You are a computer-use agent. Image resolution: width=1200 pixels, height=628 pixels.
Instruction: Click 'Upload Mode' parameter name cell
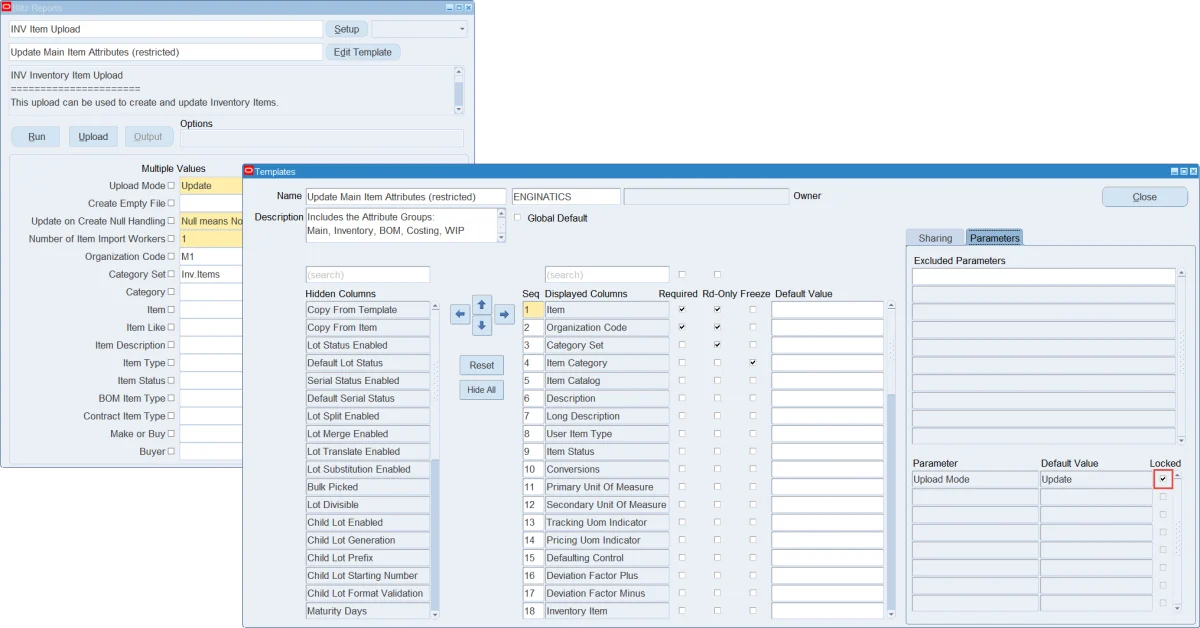(x=975, y=479)
